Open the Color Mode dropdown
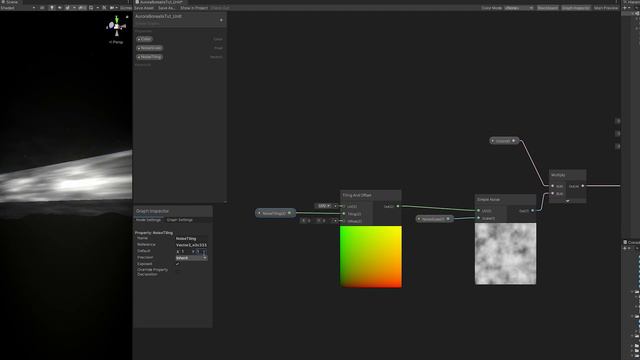This screenshot has height=360, width=640. [x=519, y=8]
